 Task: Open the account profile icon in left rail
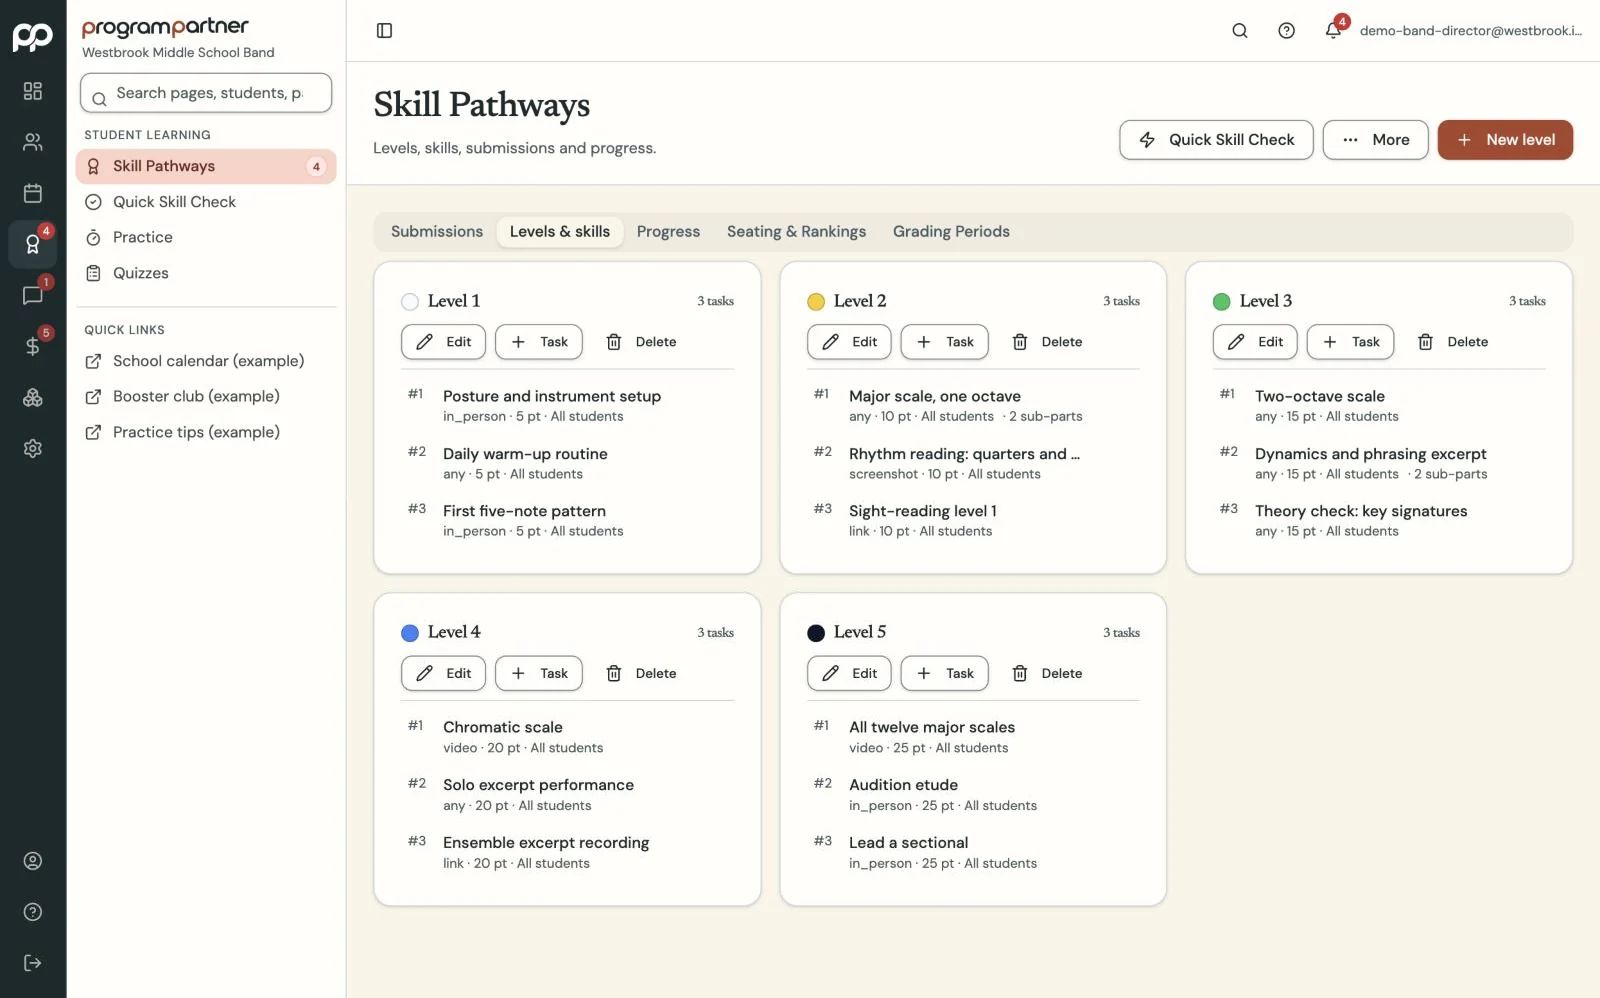[x=33, y=861]
